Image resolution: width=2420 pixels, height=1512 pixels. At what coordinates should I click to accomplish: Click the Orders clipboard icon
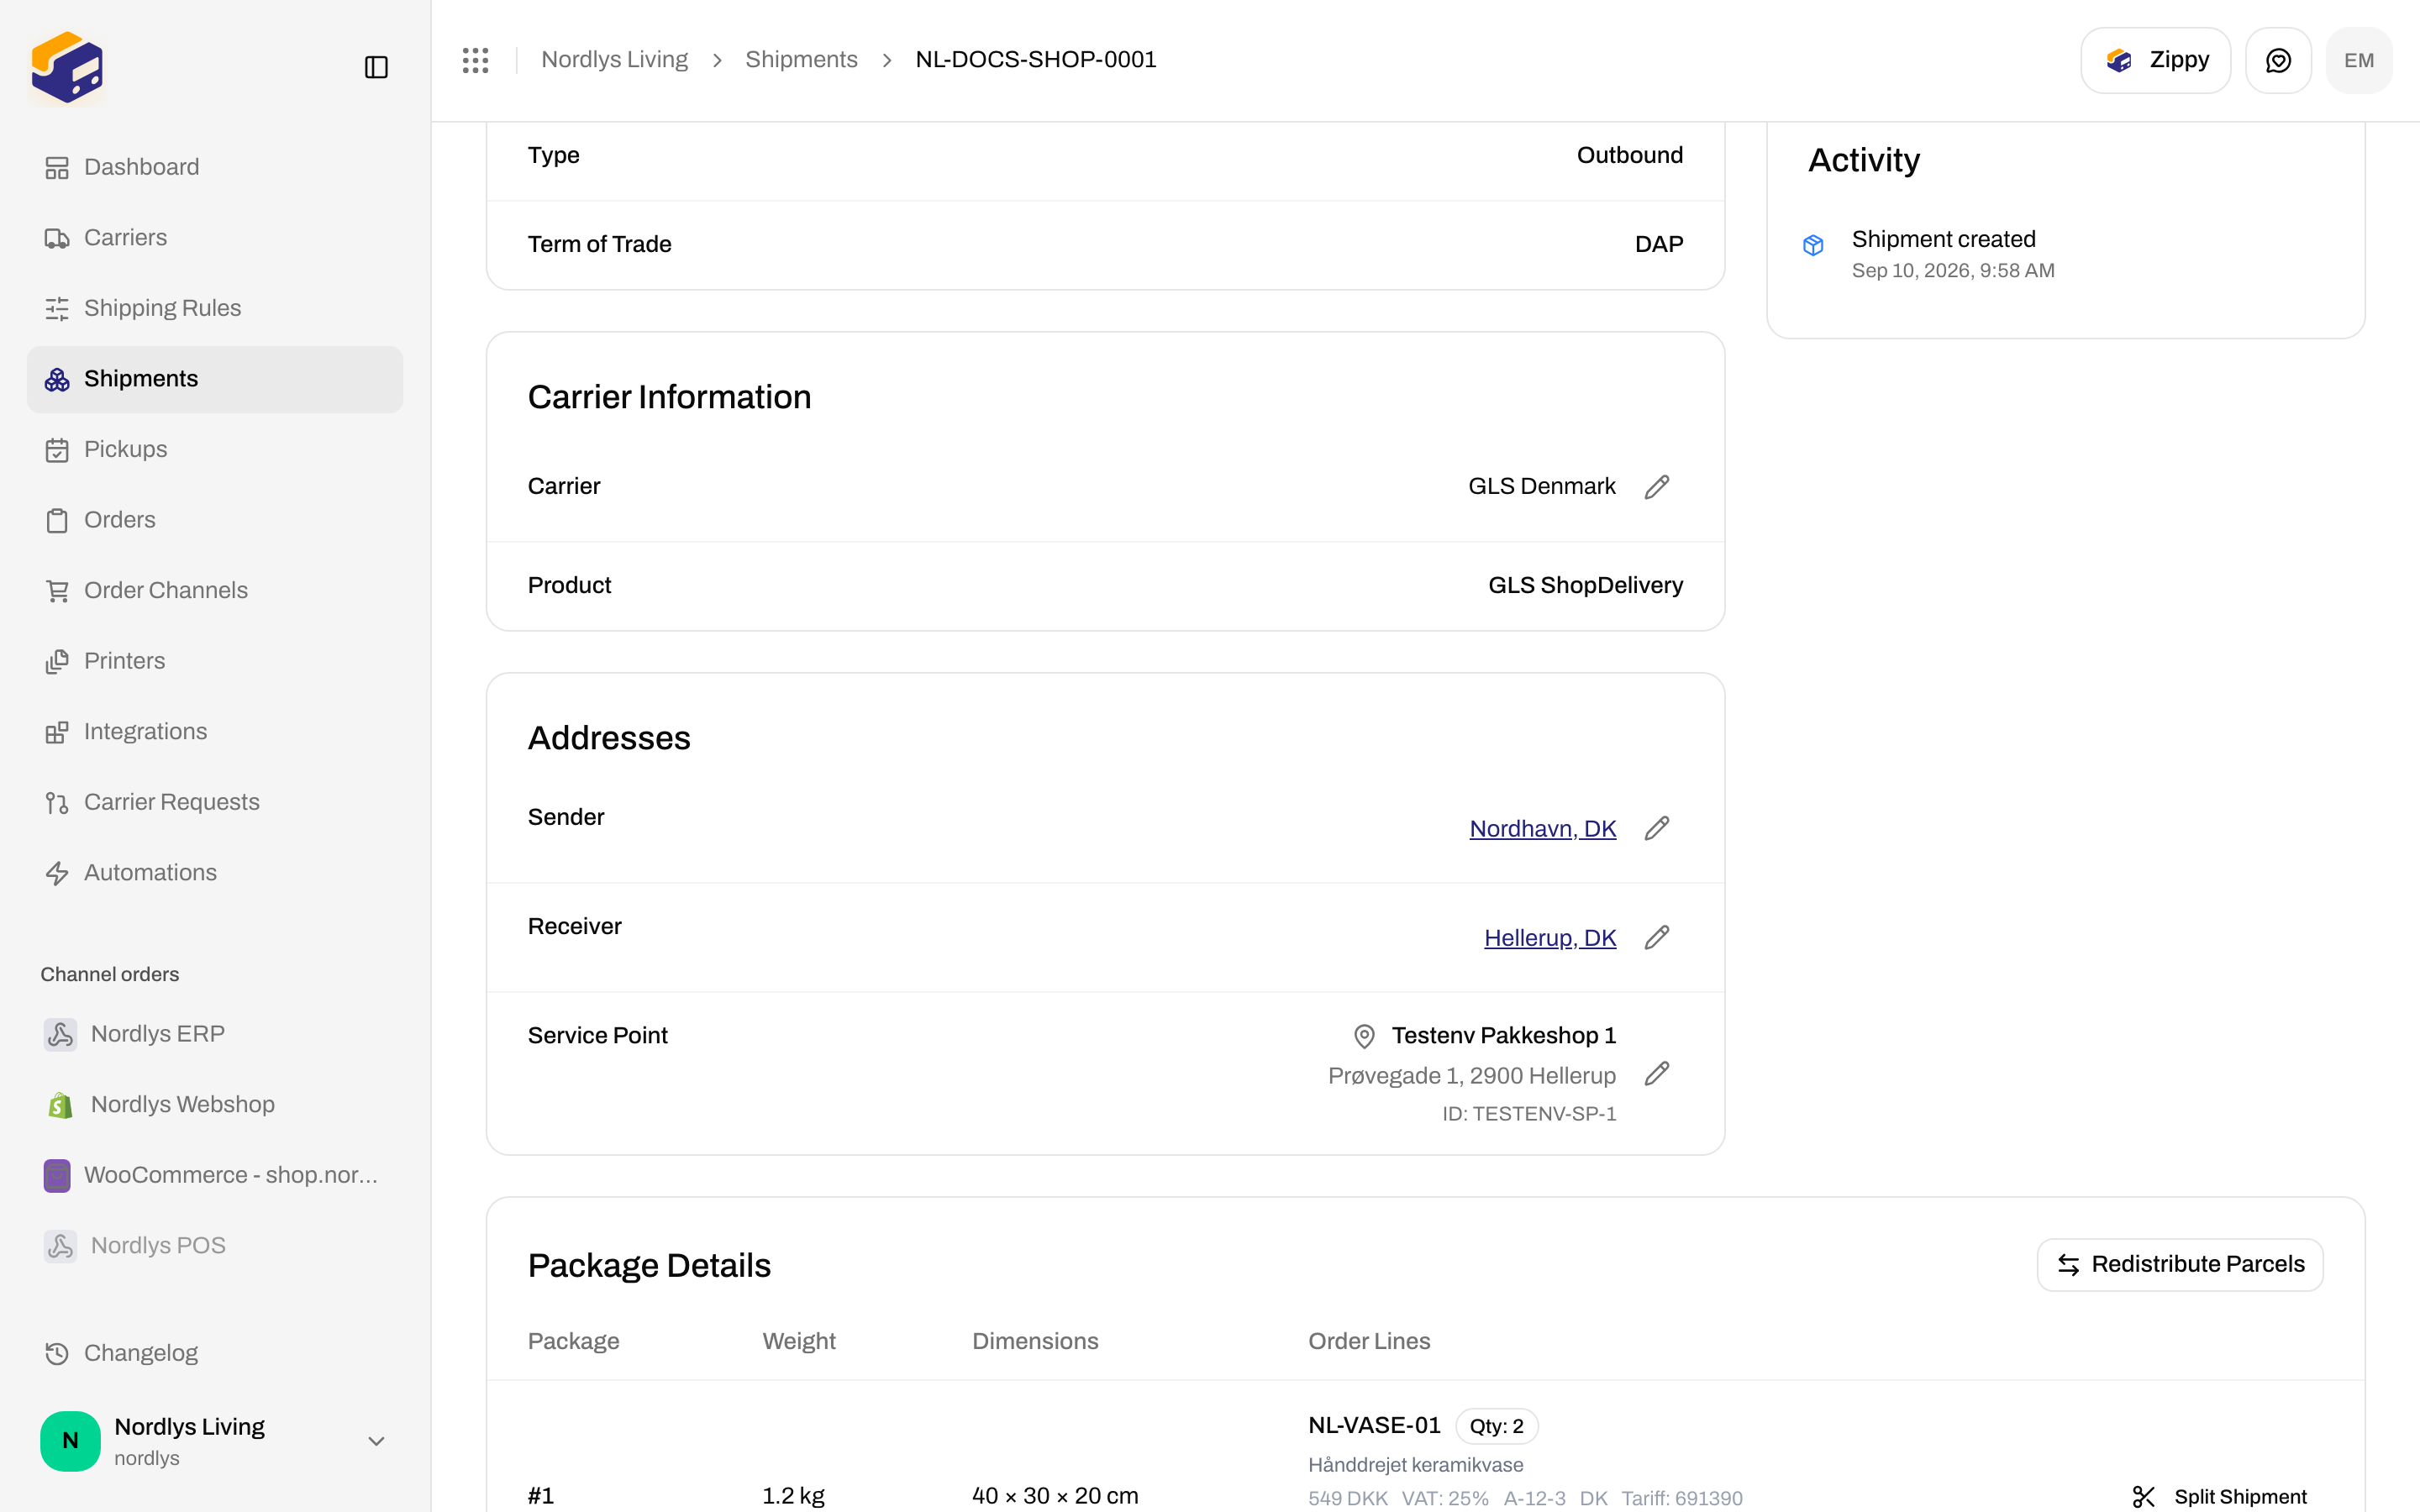point(57,520)
